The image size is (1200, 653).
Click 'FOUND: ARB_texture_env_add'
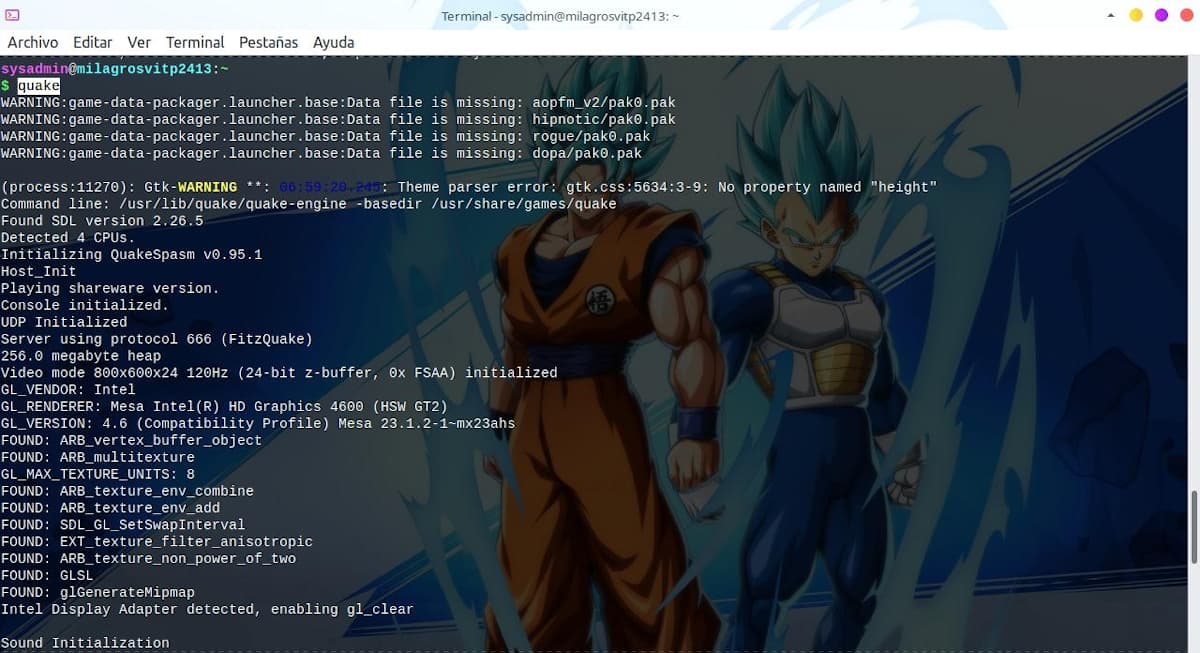pos(110,508)
